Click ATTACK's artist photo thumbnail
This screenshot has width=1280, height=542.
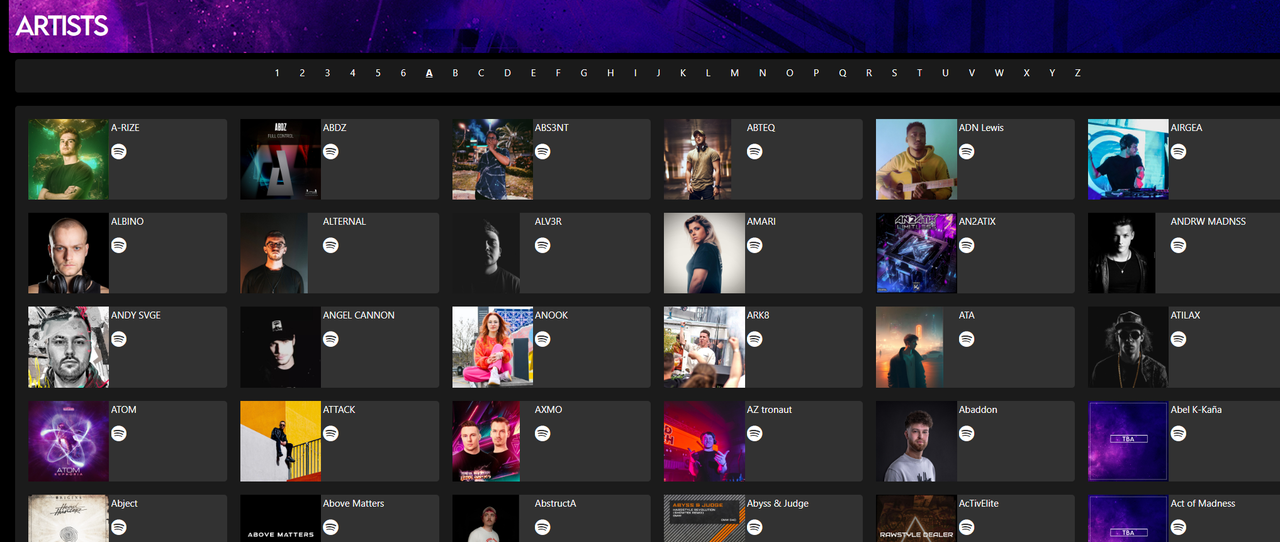tap(280, 441)
